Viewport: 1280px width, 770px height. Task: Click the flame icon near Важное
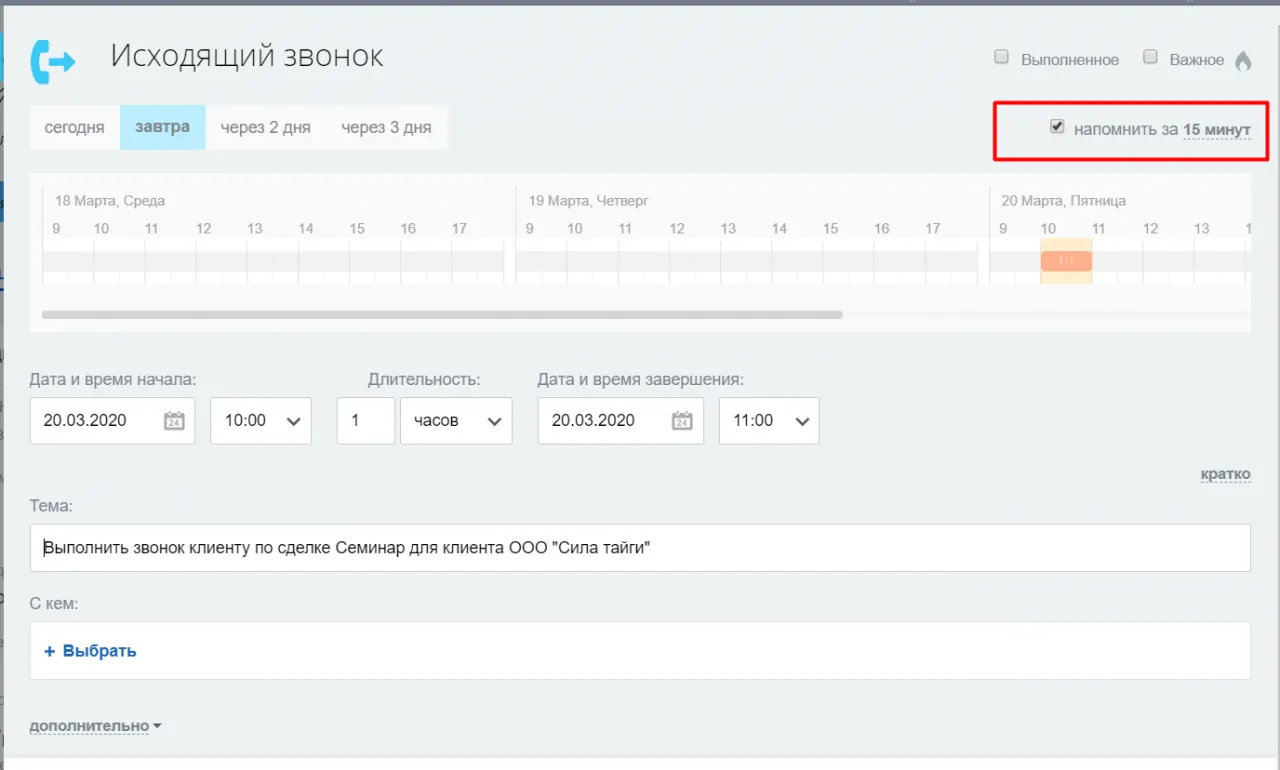1243,60
